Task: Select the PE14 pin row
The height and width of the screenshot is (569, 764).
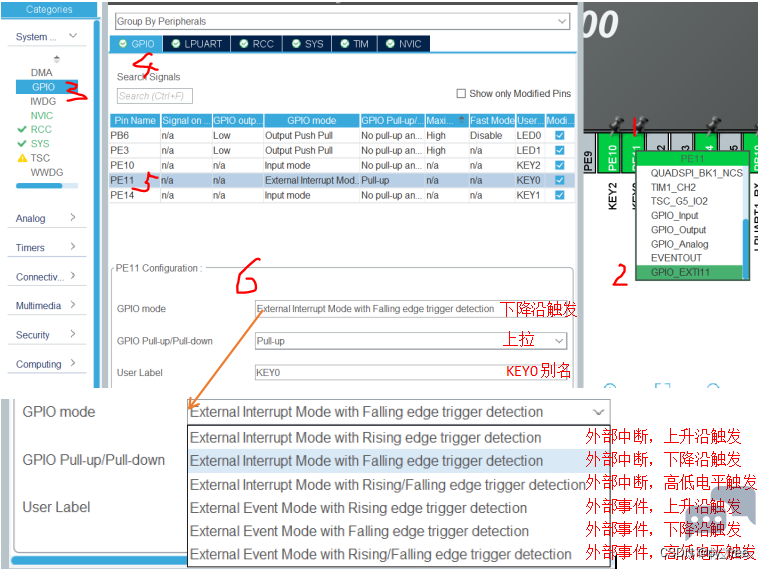Action: point(342,195)
